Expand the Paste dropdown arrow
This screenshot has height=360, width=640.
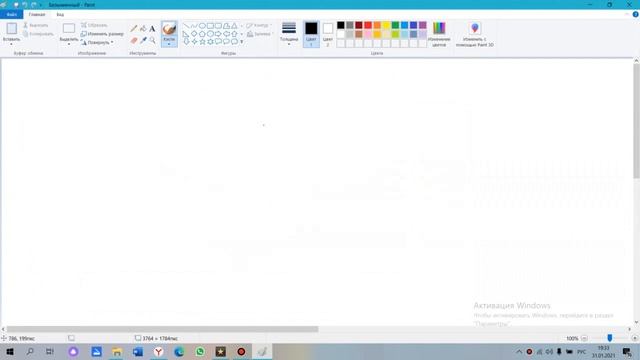(x=11, y=44)
